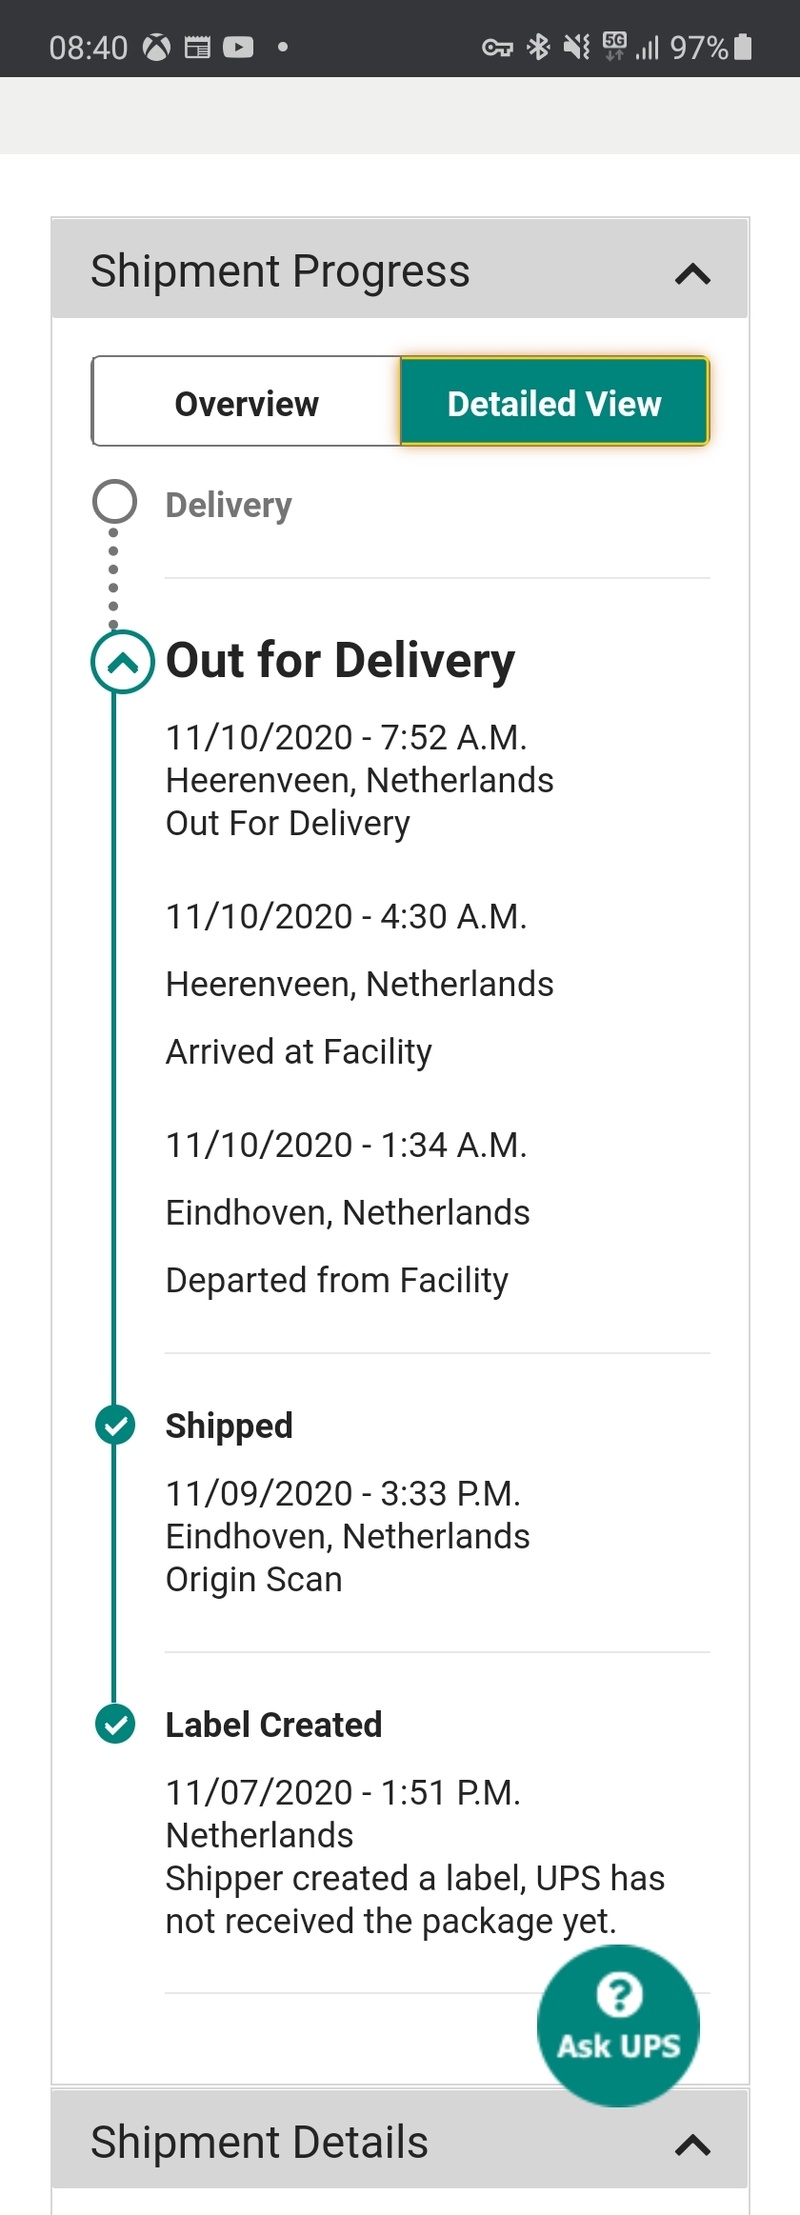Tap the muted sound icon in status bar
Viewport: 800px width, 2215px height.
click(576, 46)
